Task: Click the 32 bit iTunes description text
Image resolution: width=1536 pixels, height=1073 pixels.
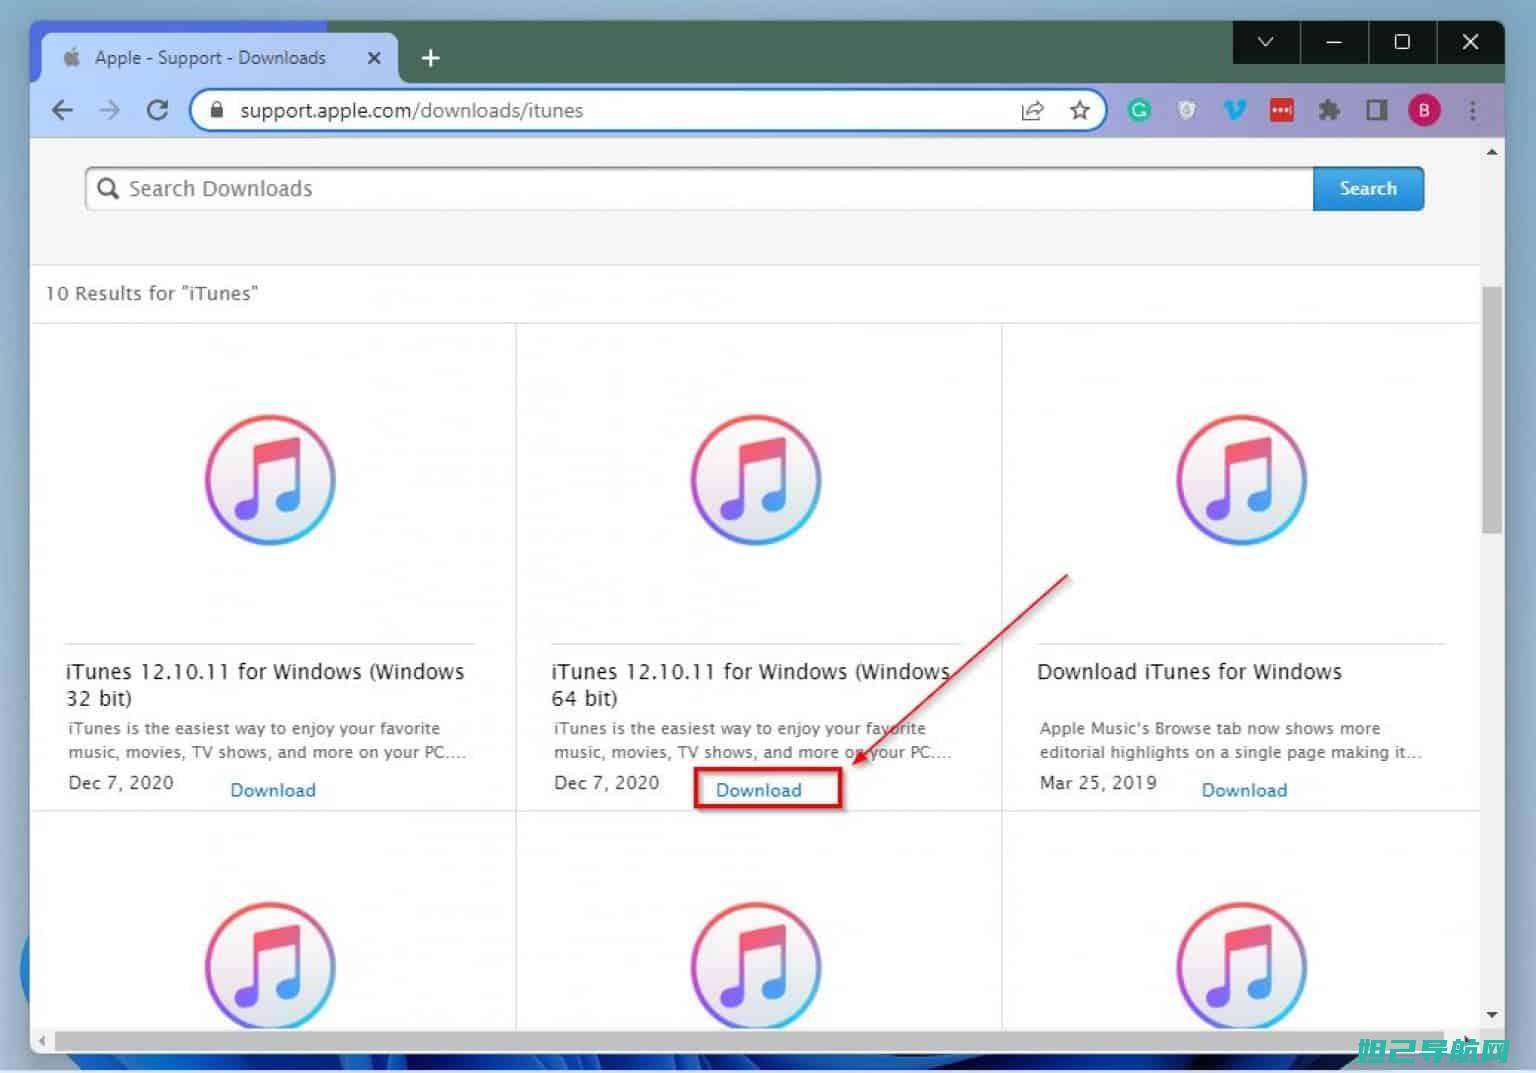Action: coord(267,740)
